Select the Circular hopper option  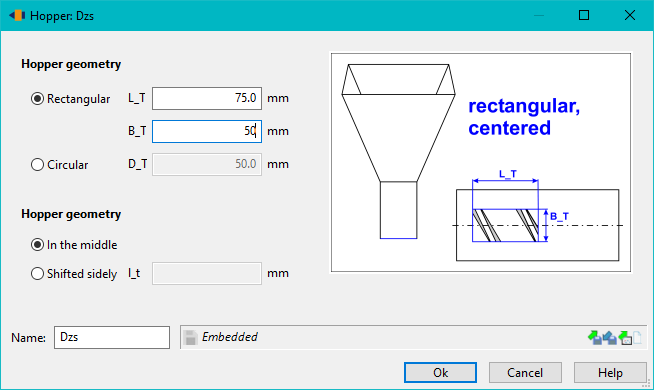point(59,165)
